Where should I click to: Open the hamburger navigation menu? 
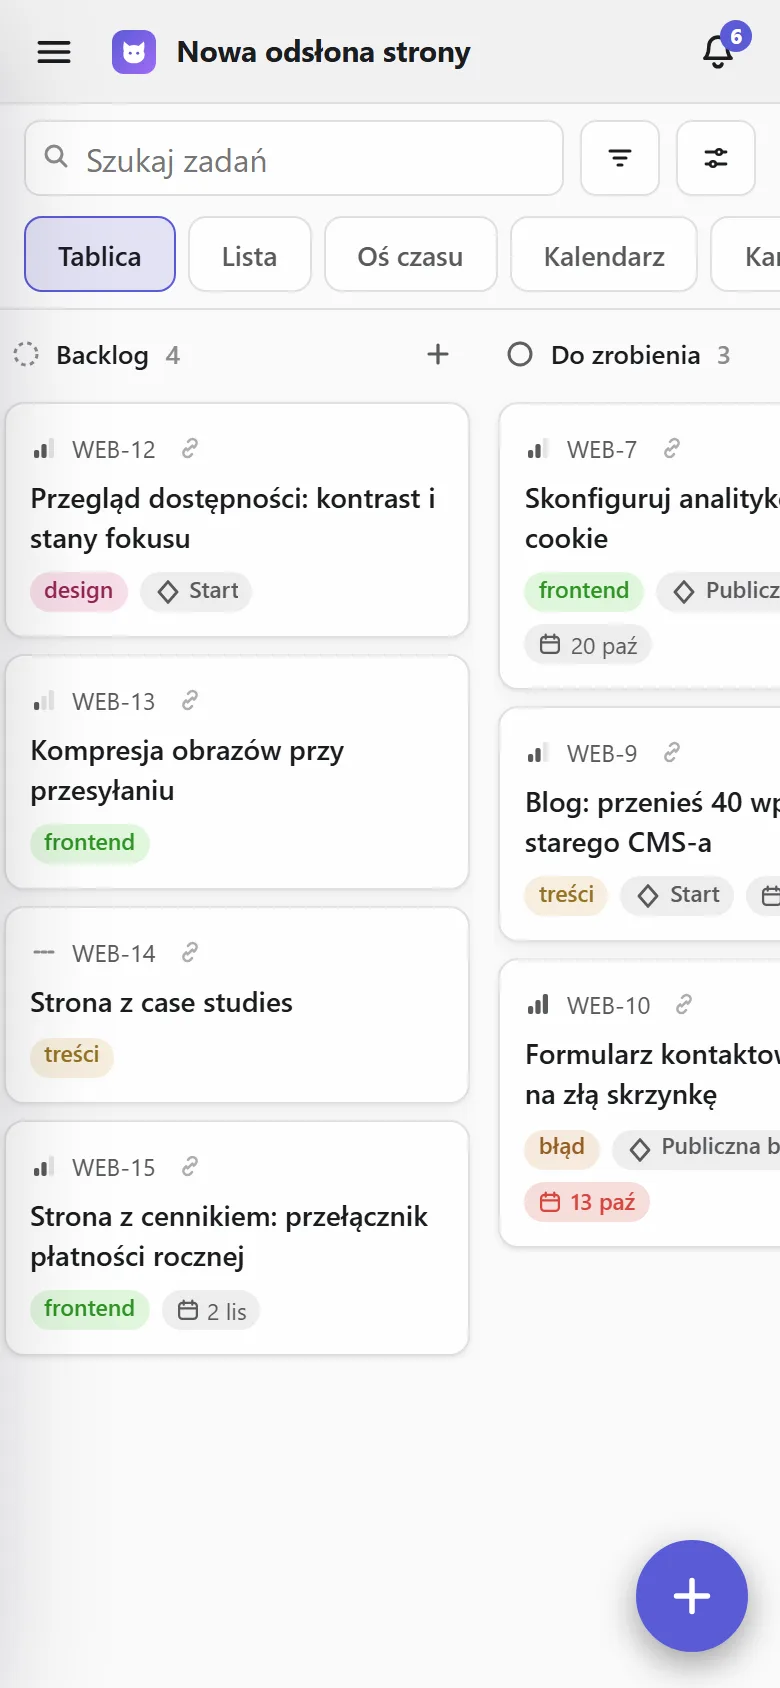pos(54,52)
